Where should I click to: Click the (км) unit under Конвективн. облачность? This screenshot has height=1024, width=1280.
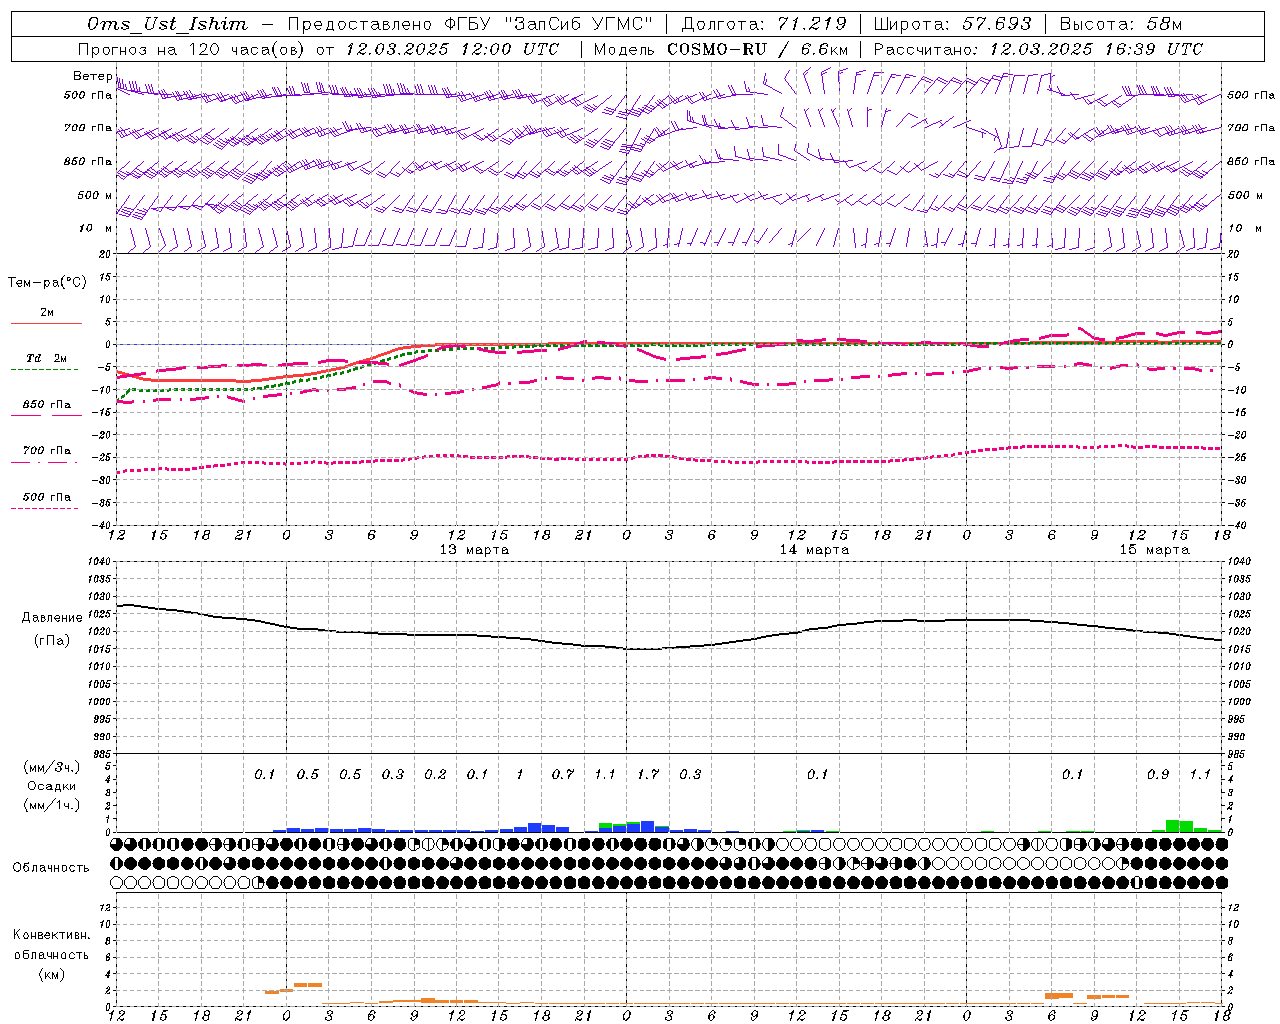pos(51,974)
